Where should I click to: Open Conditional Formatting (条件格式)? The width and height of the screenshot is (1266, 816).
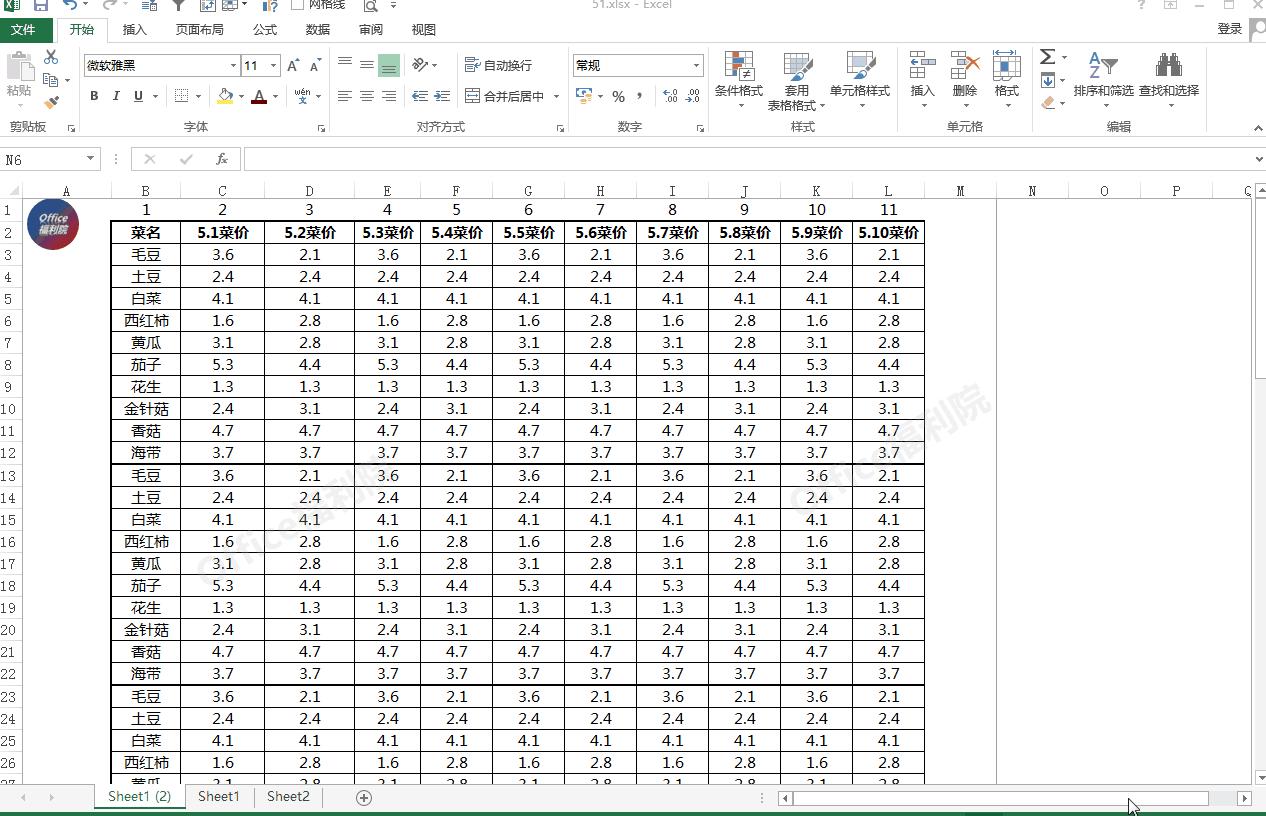point(738,78)
